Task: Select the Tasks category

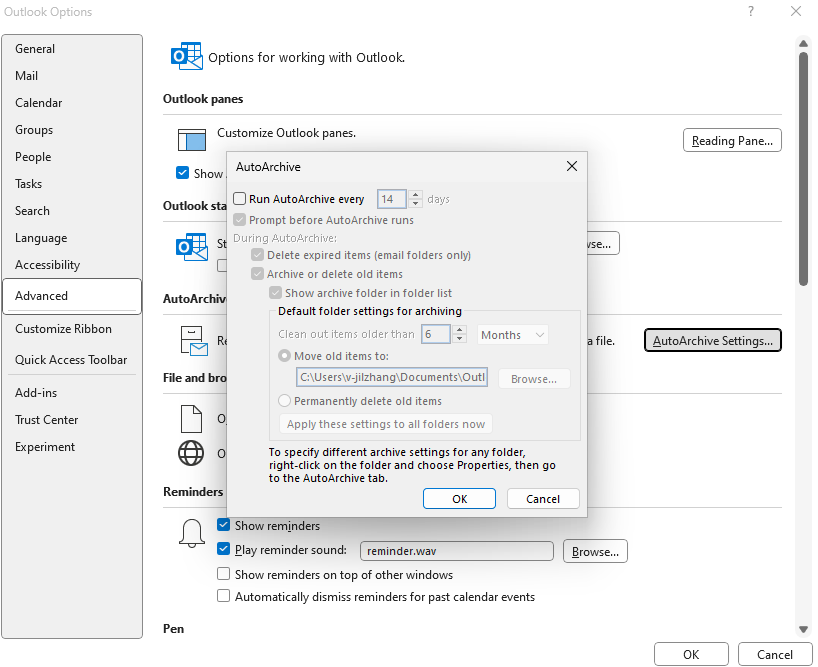Action: 71,184
